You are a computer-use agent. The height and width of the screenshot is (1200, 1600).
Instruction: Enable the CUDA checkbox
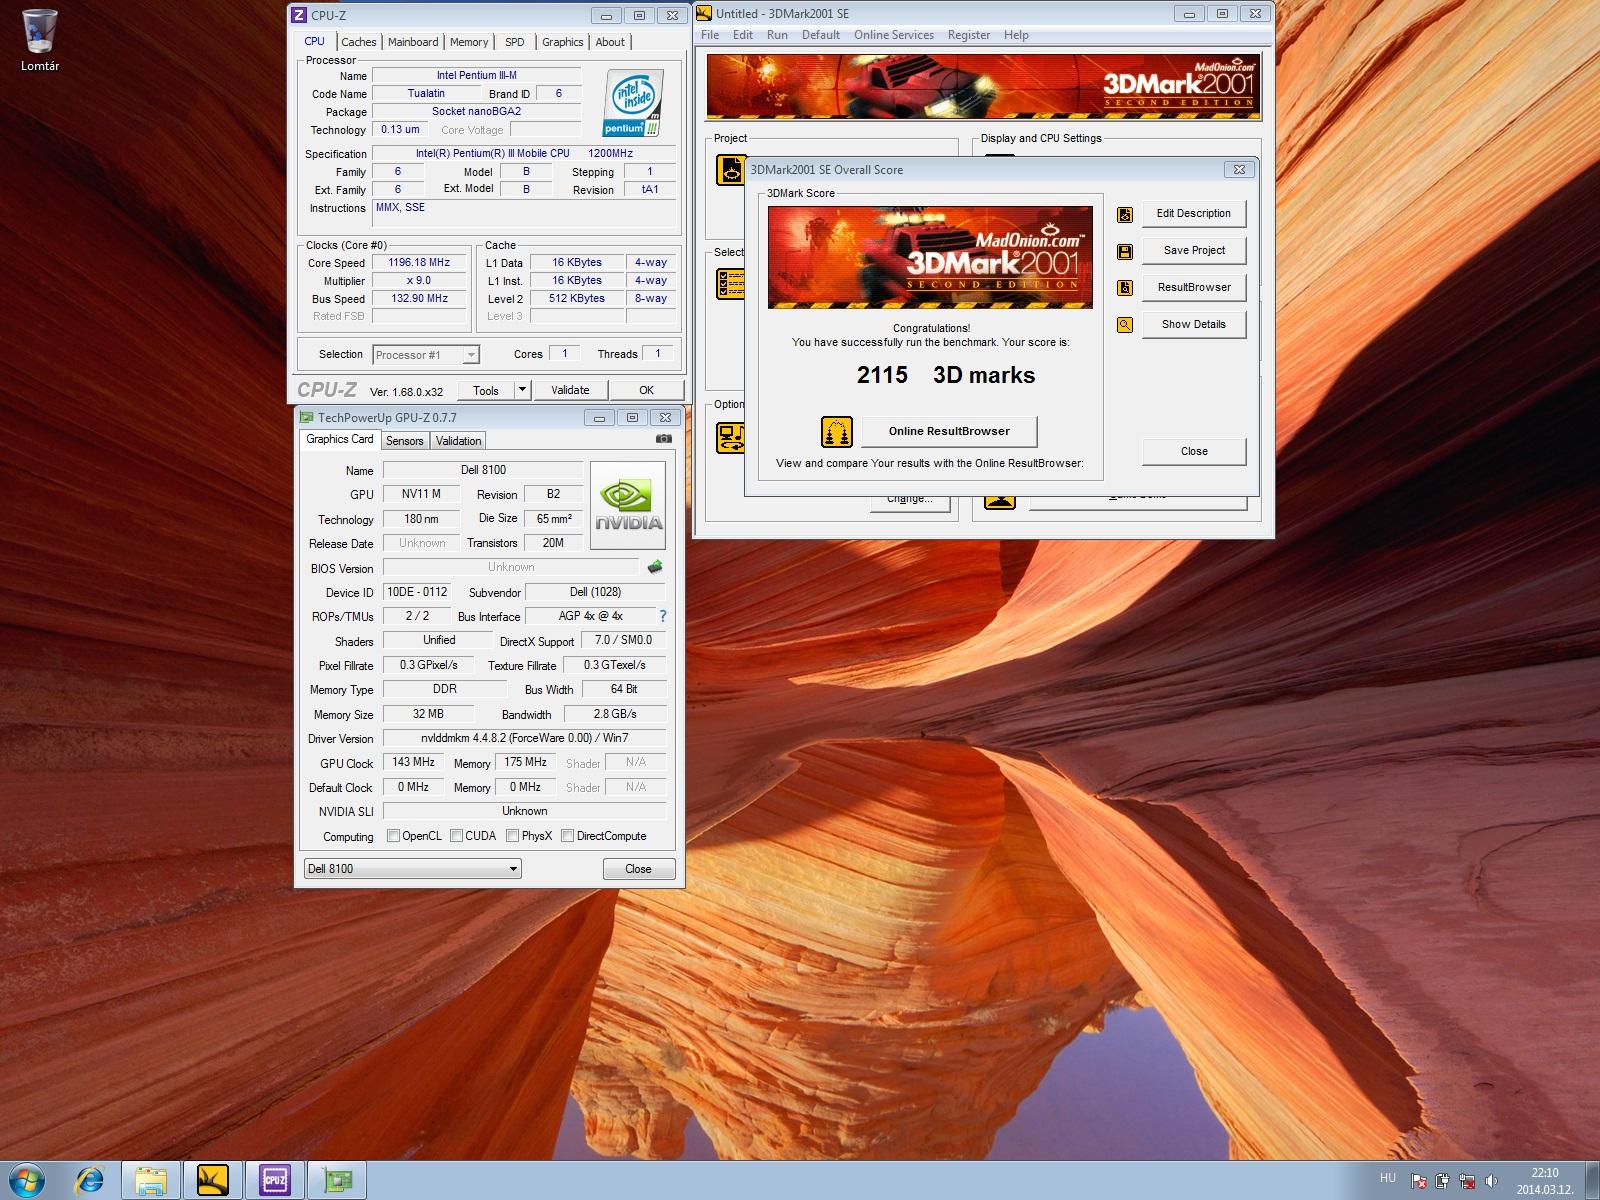(x=456, y=836)
